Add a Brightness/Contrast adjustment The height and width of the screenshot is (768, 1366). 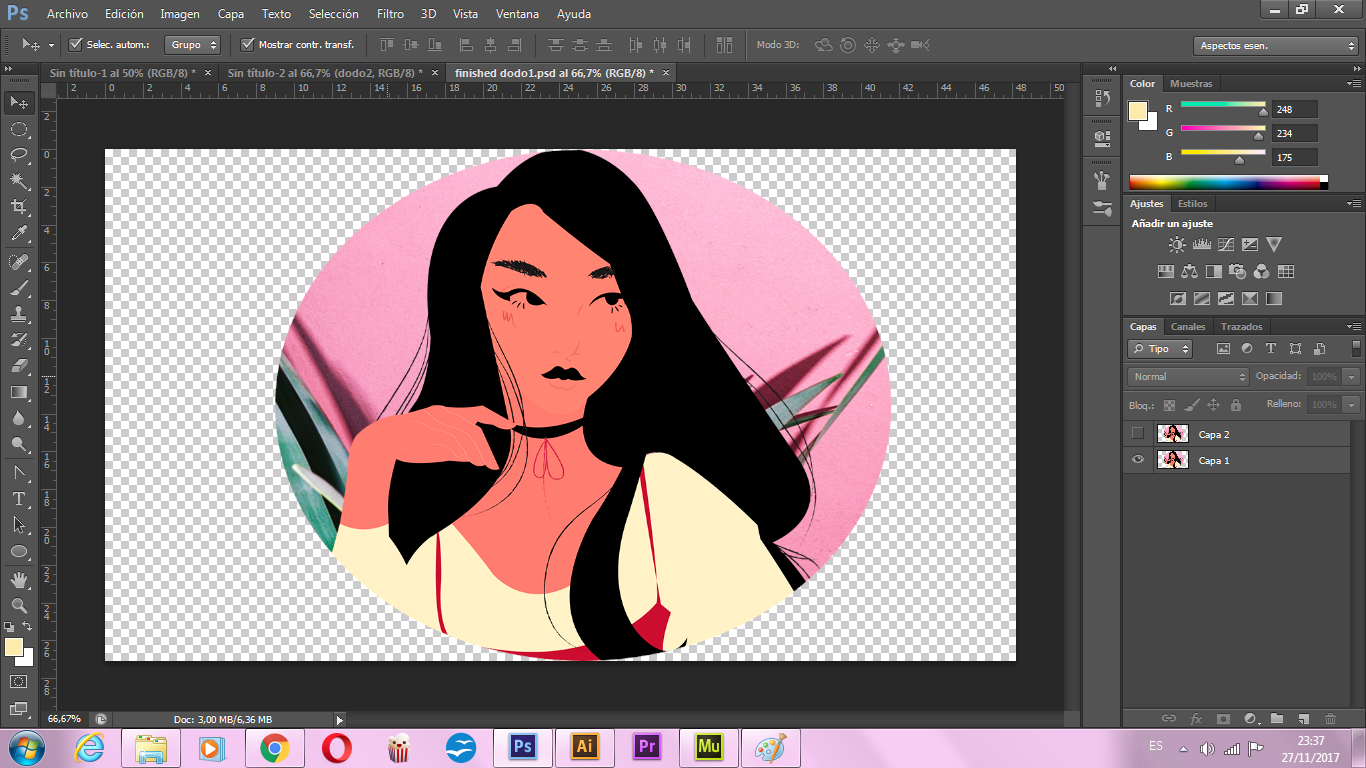(1177, 244)
